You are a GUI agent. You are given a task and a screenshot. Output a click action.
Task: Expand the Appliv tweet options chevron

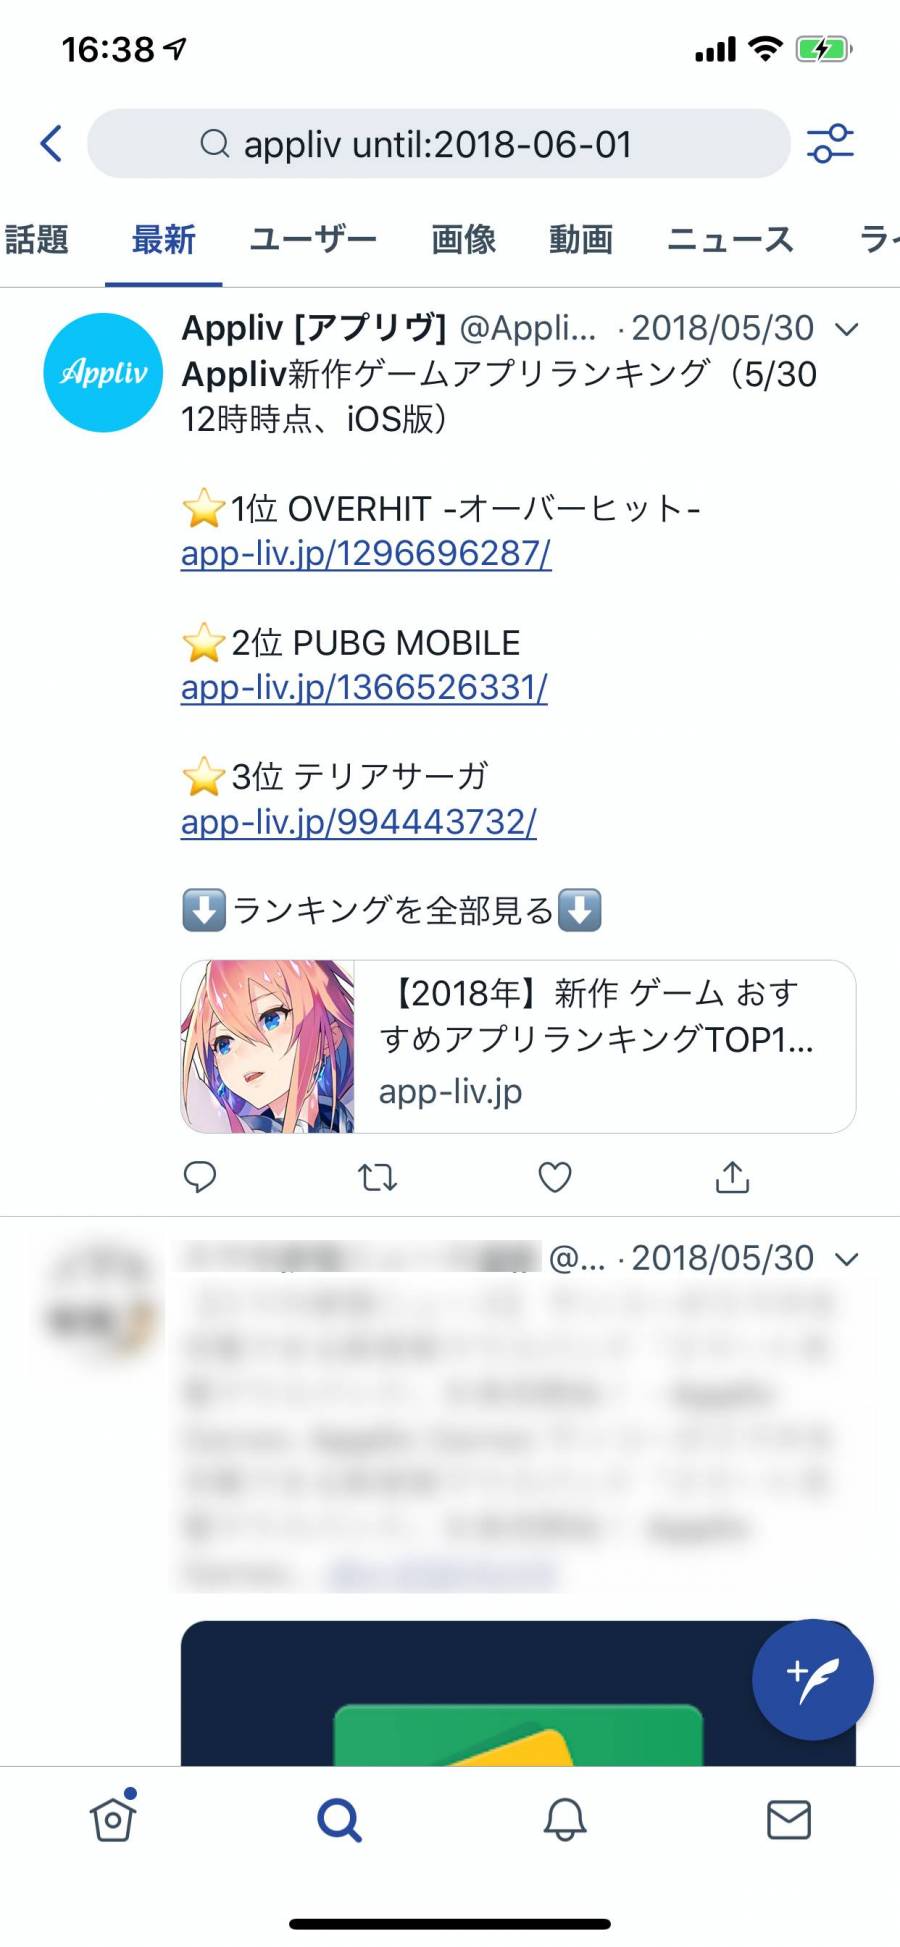(x=846, y=329)
